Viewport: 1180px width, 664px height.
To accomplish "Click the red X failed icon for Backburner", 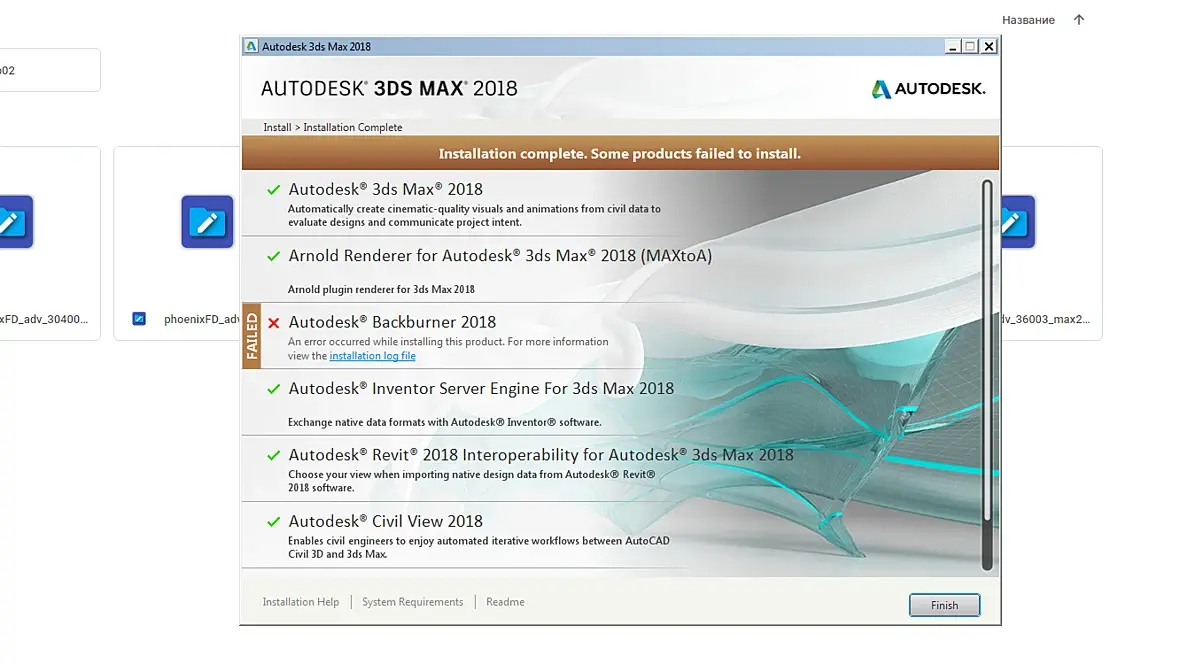I will pyautogui.click(x=273, y=323).
